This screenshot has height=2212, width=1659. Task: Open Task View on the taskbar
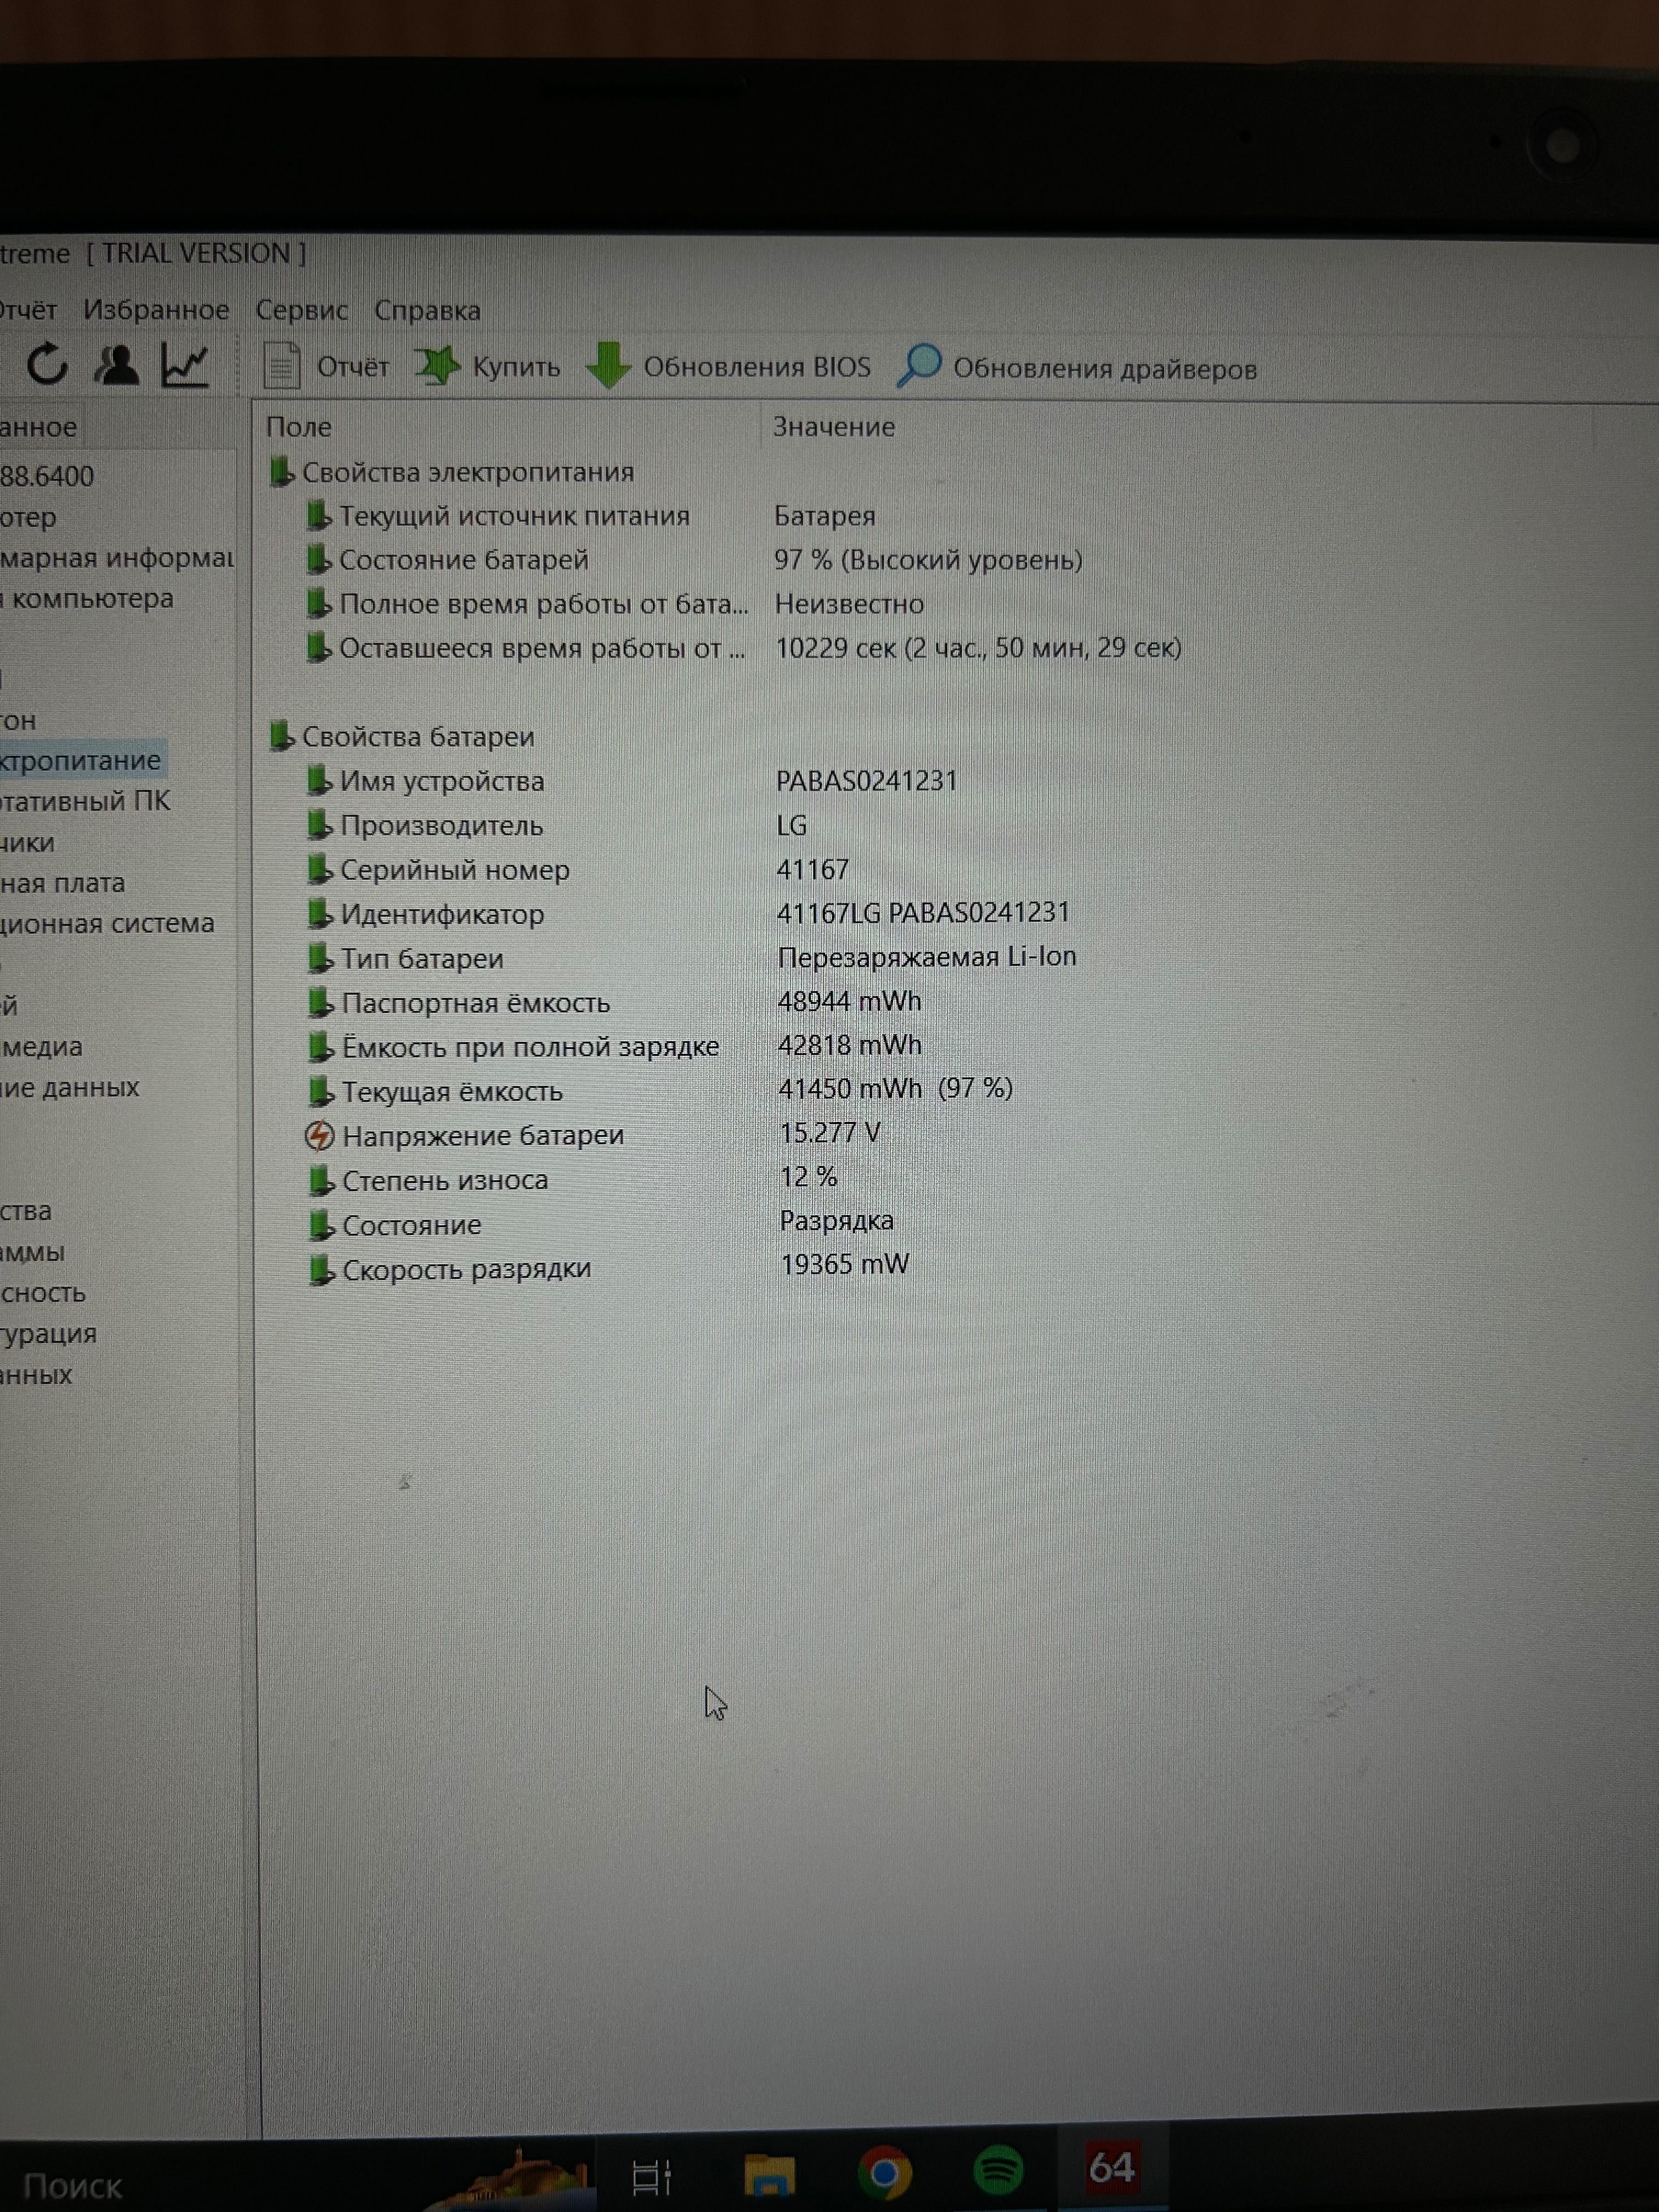click(x=652, y=2176)
